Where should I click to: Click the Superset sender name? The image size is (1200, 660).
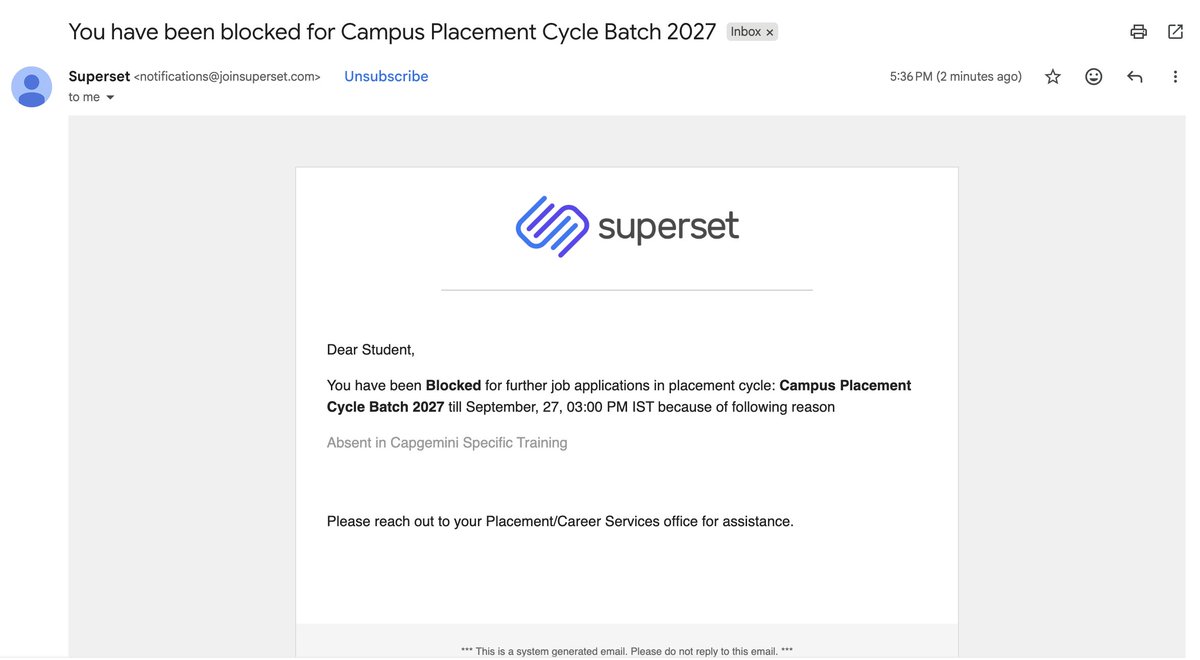click(99, 76)
